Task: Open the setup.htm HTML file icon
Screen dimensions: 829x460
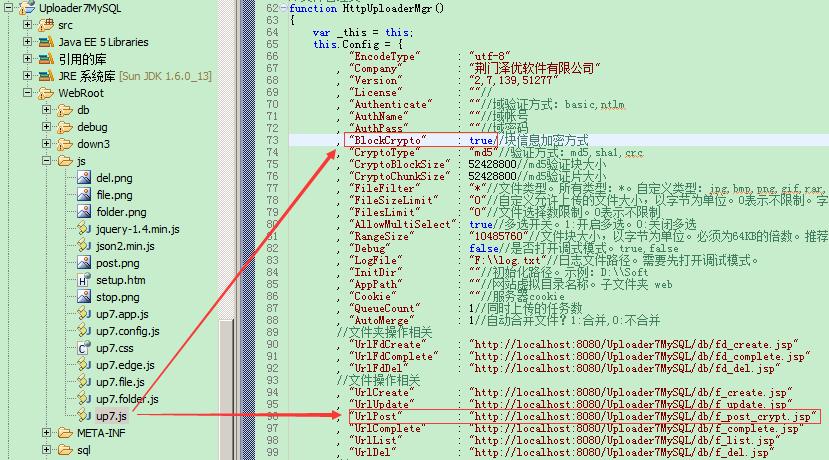Action: (x=84, y=280)
